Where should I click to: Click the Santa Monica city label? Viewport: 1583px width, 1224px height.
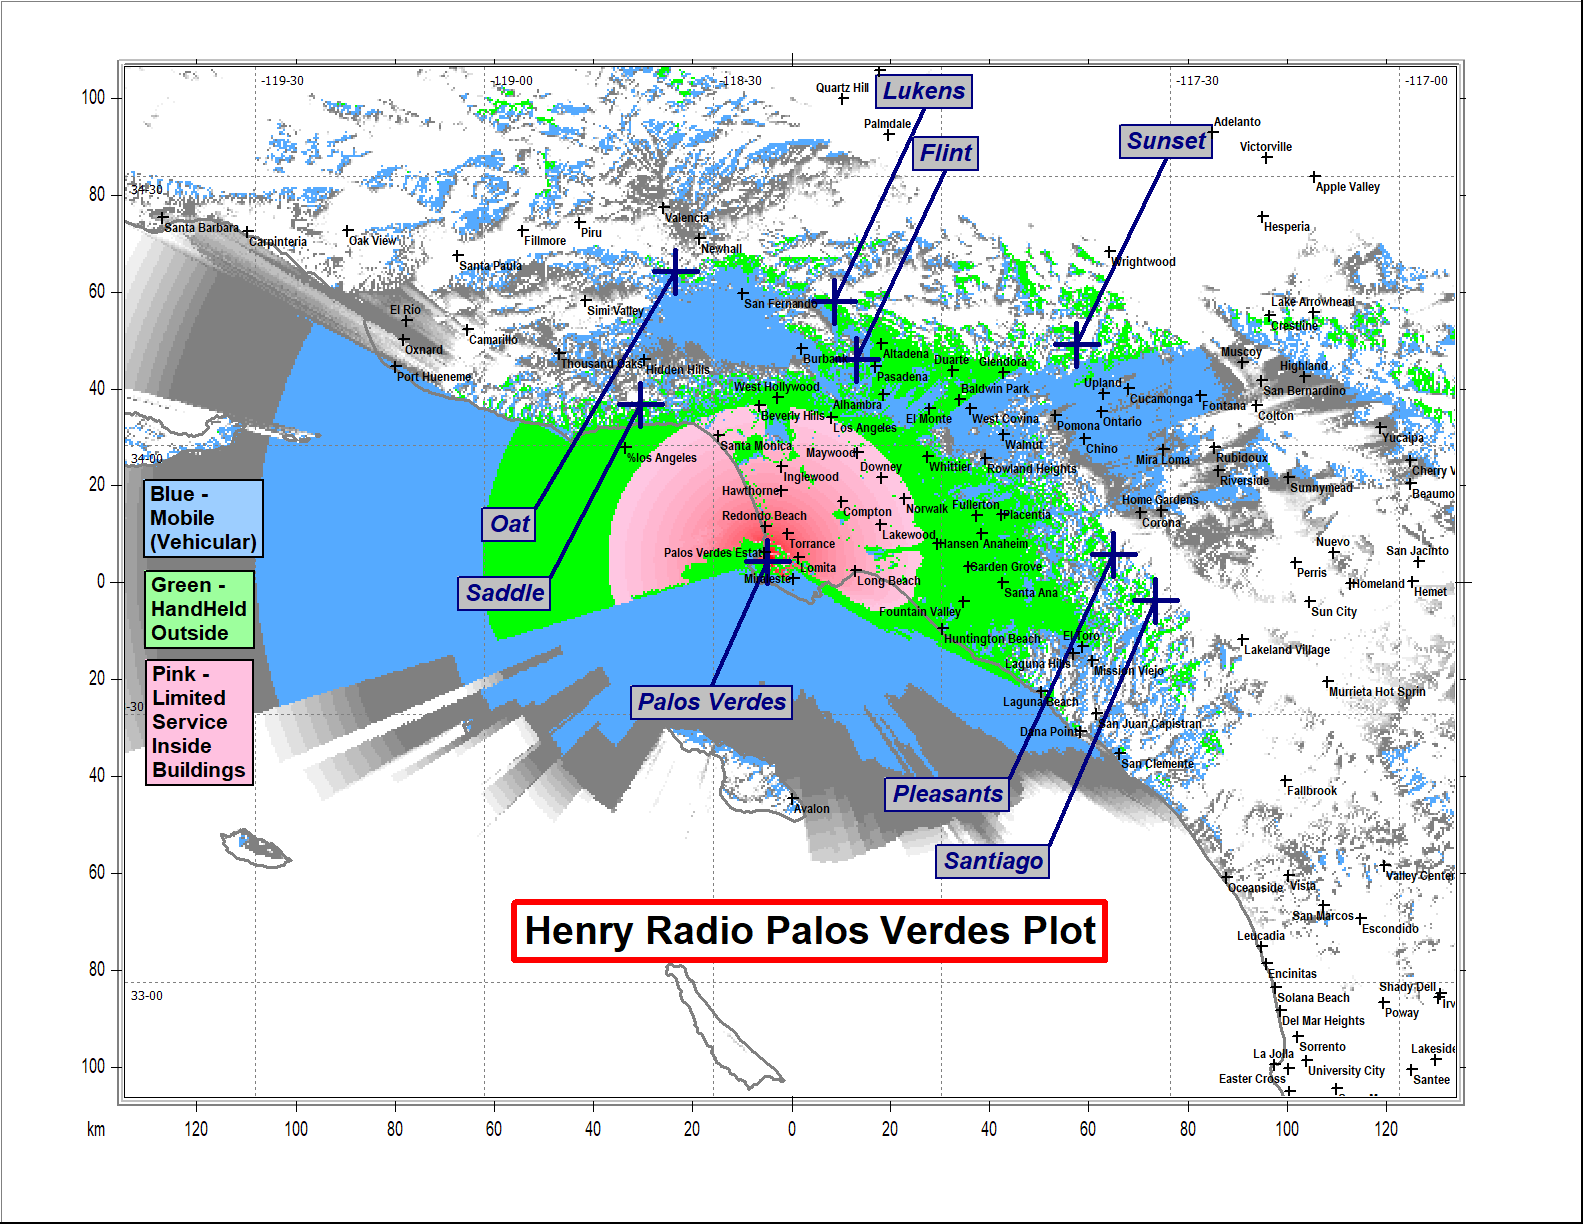point(756,446)
